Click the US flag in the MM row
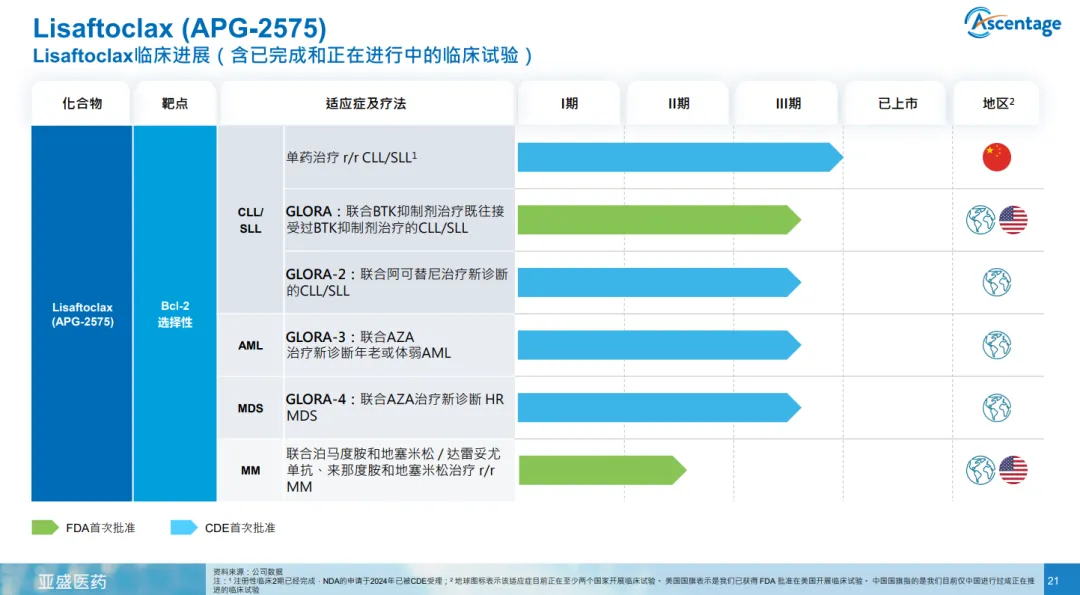This screenshot has height=595, width=1080. [x=1013, y=470]
